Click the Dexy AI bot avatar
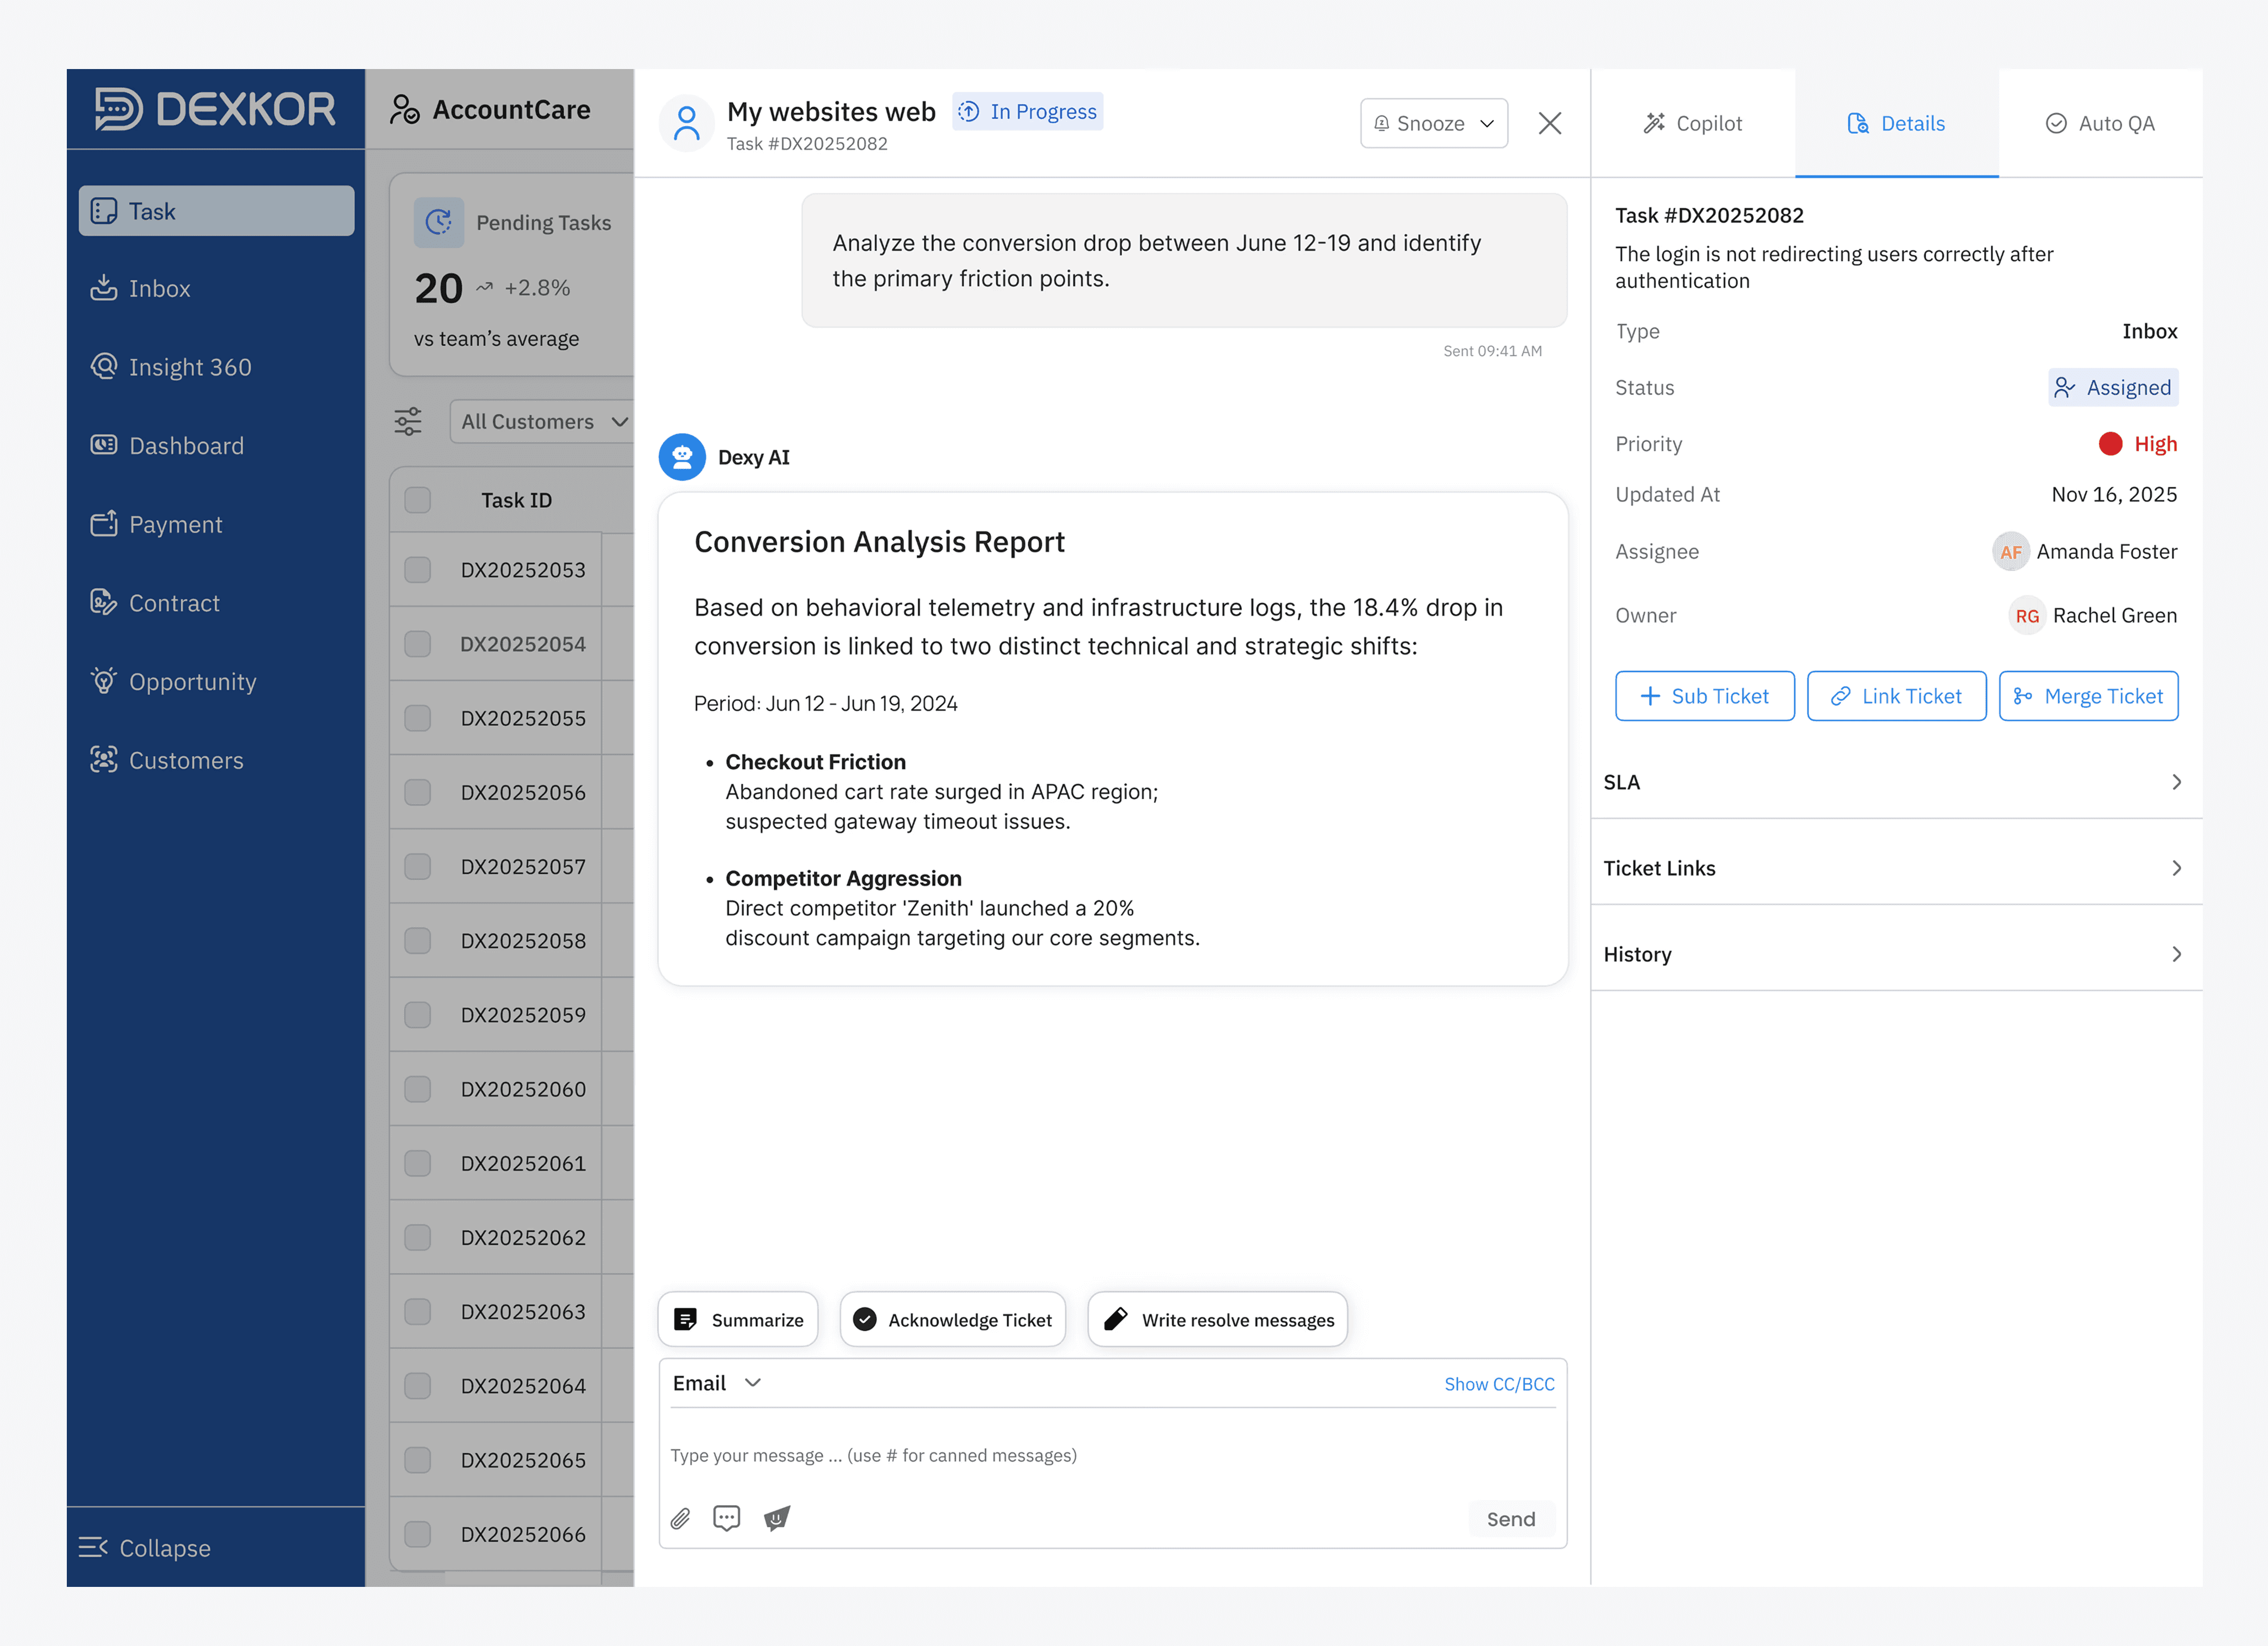The image size is (2268, 1646). (682, 457)
